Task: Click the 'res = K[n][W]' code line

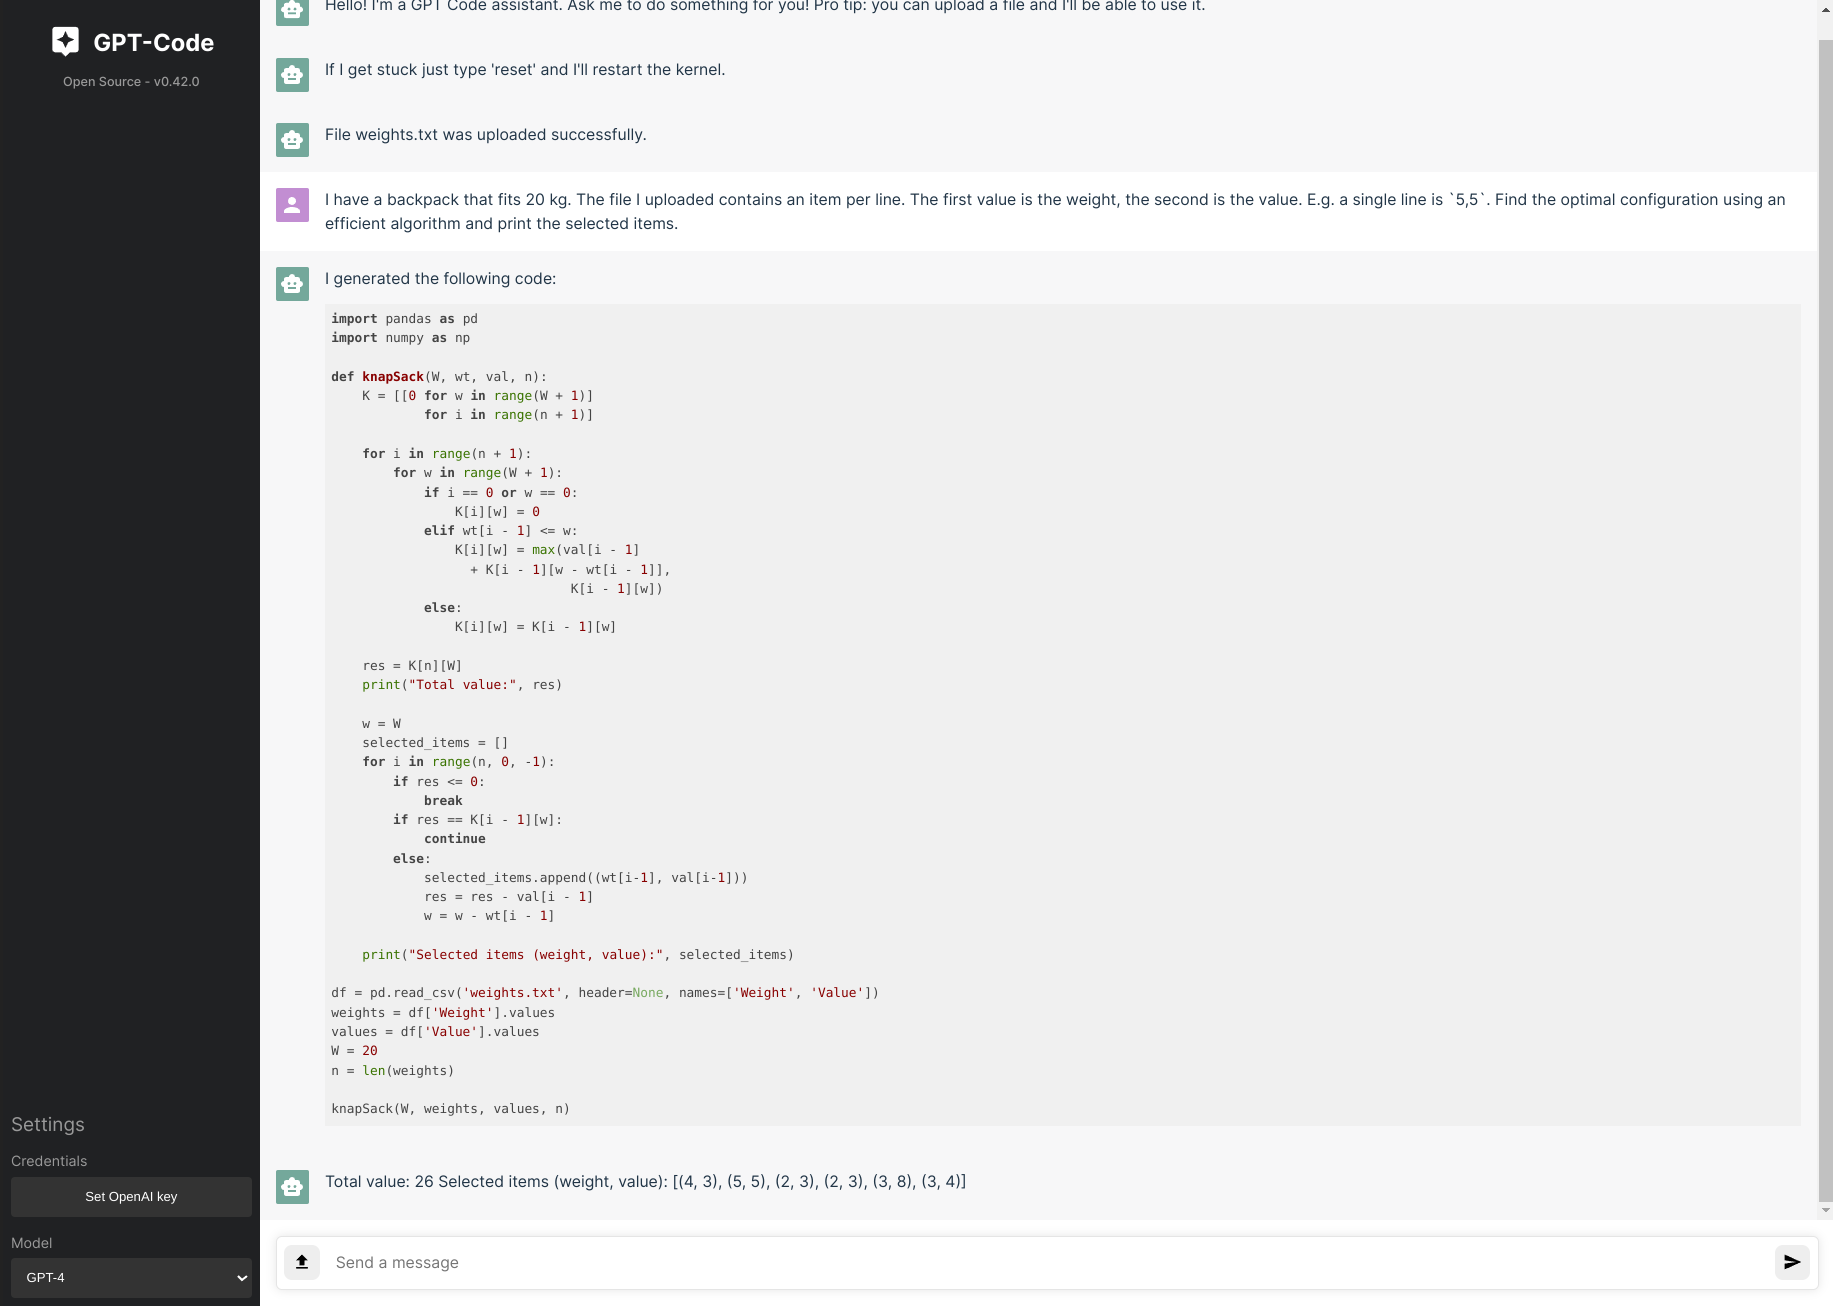Action: click(x=412, y=666)
